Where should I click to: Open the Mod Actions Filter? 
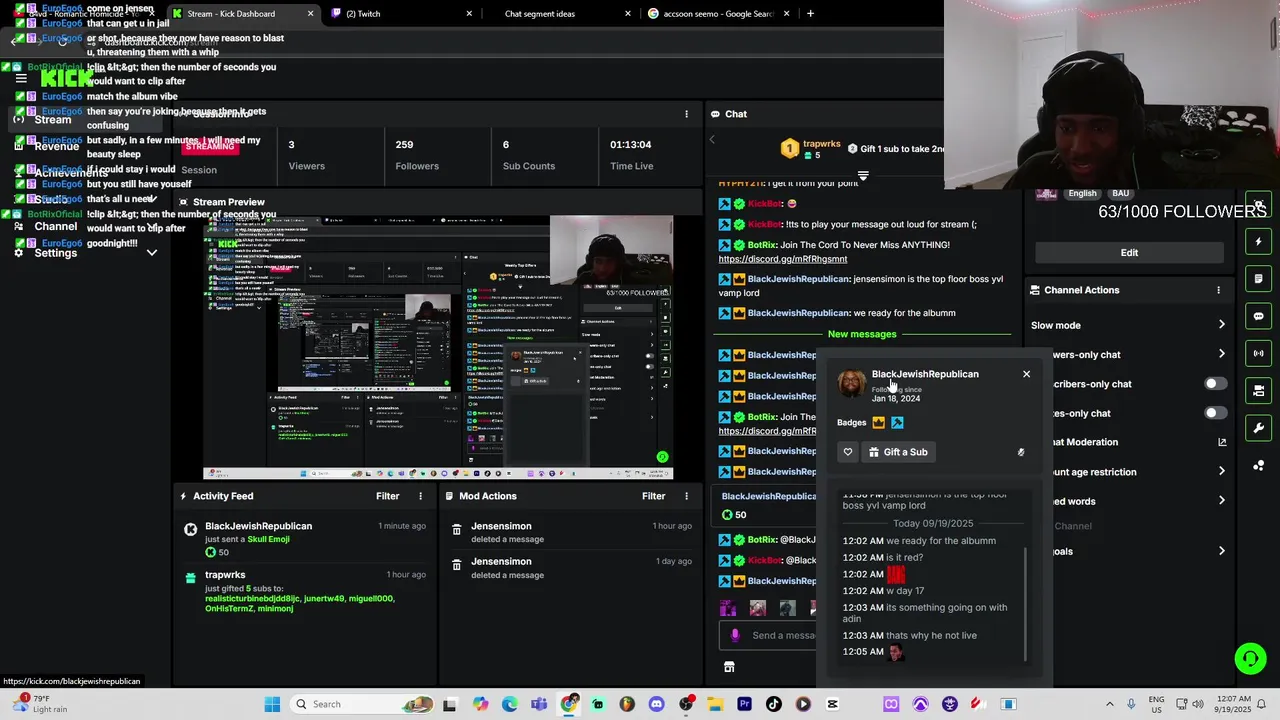[654, 496]
